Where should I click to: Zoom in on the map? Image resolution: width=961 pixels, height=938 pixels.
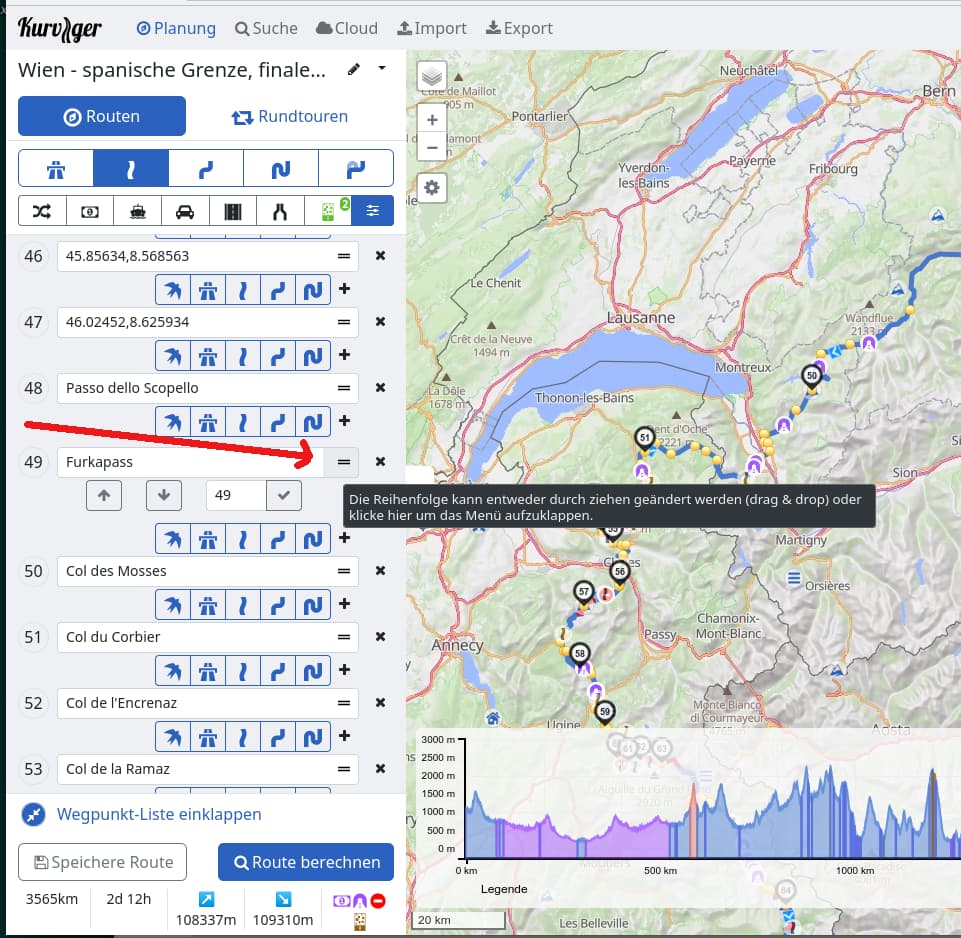[x=432, y=120]
